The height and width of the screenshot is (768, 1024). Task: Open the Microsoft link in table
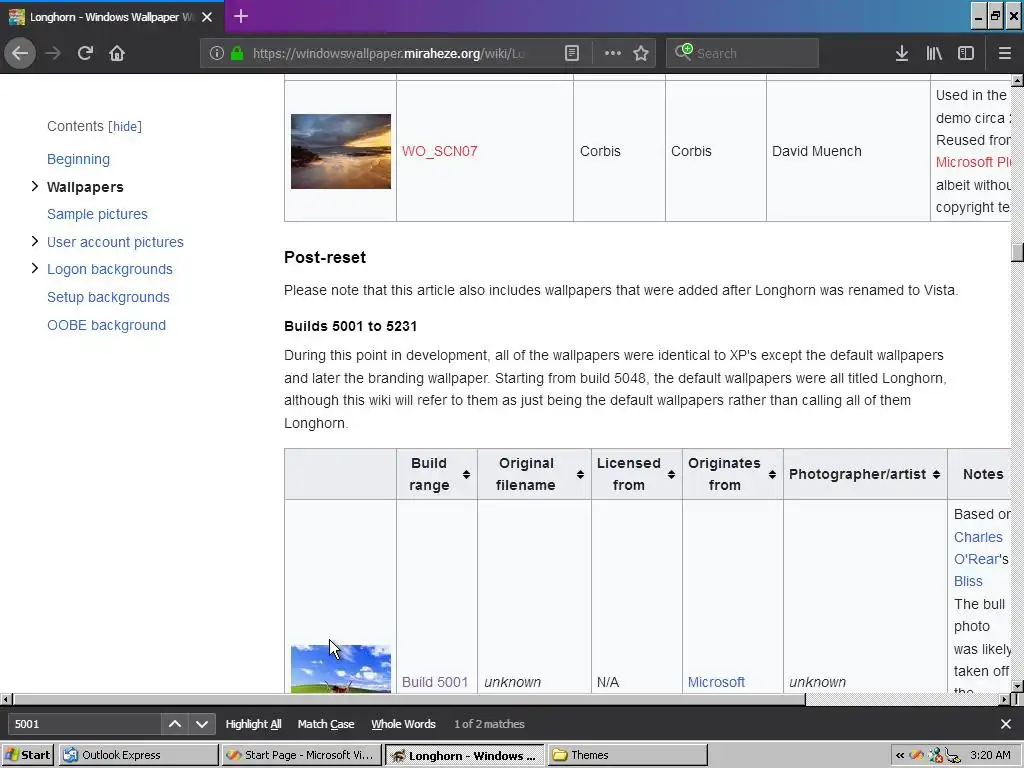(x=716, y=682)
